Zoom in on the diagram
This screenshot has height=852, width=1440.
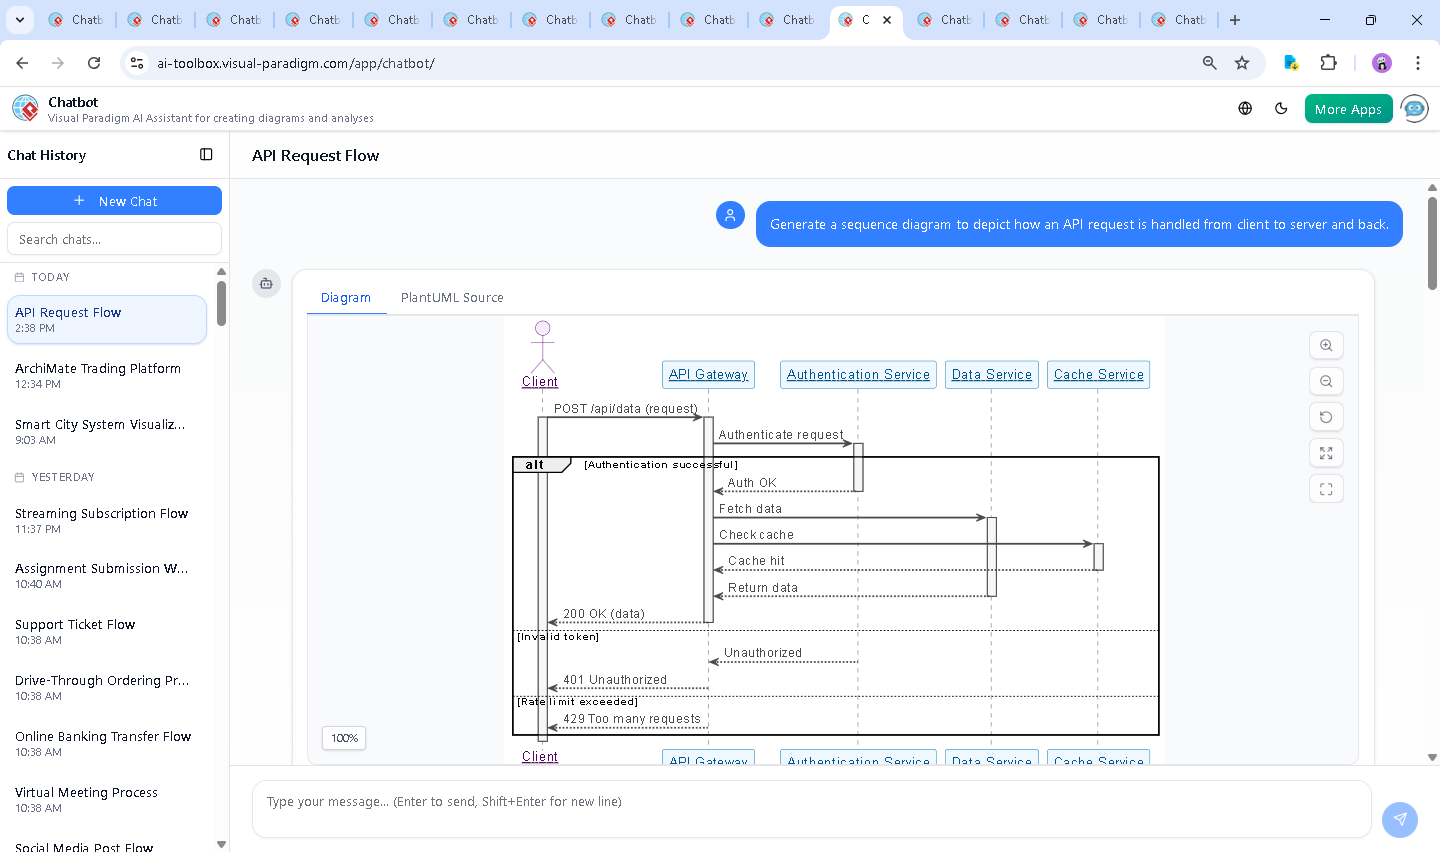(1326, 345)
